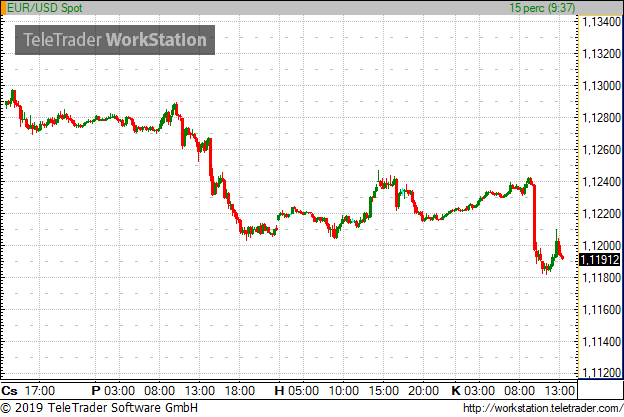Click the EUR/USD Spot chart title
This screenshot has height=417, width=624.
(x=45, y=8)
